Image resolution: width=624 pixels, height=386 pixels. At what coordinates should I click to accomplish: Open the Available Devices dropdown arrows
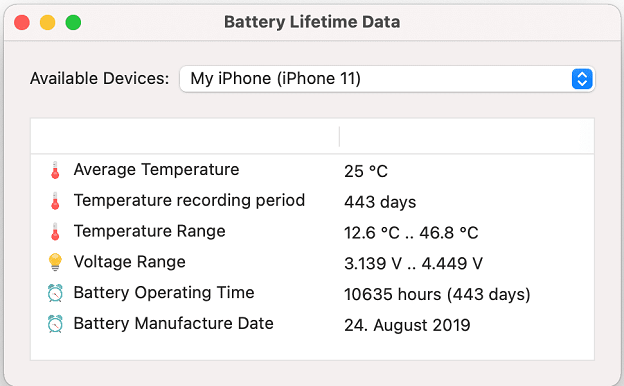coord(582,79)
